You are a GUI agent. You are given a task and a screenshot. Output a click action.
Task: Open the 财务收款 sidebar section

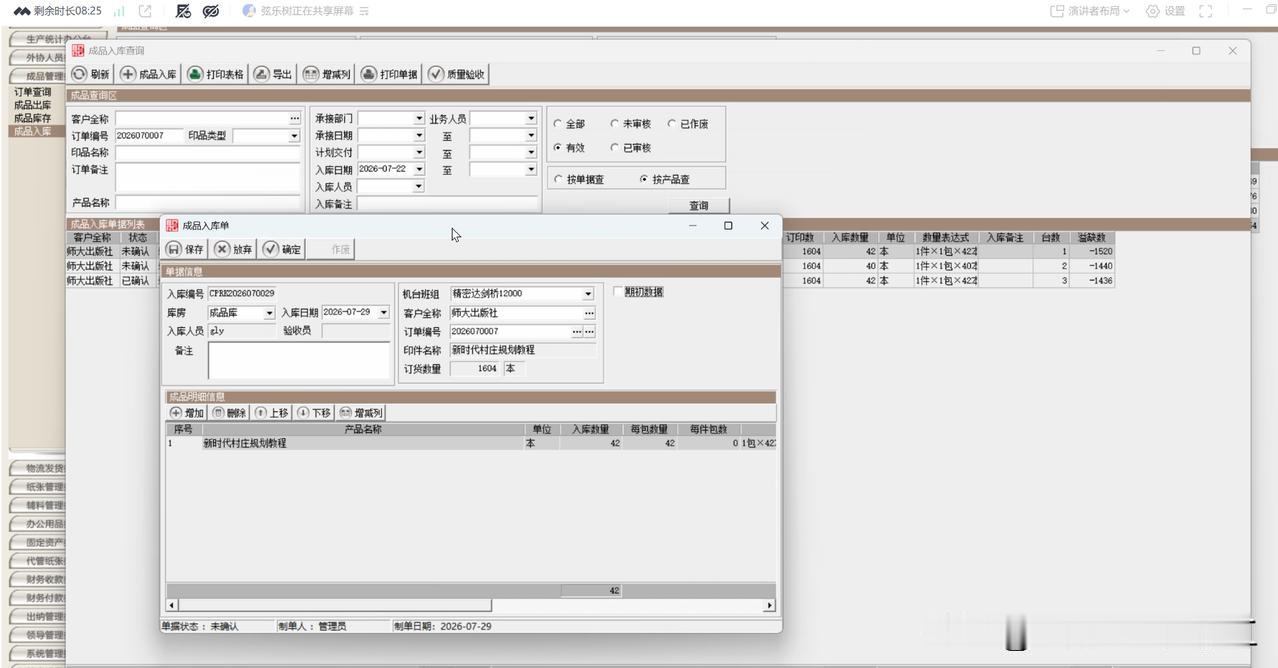point(38,579)
